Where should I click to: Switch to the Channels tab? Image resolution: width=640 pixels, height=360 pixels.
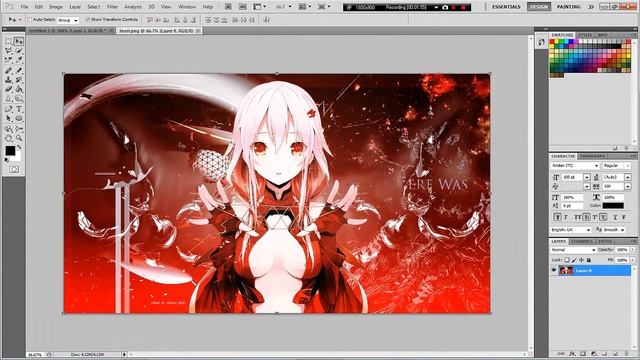click(582, 241)
